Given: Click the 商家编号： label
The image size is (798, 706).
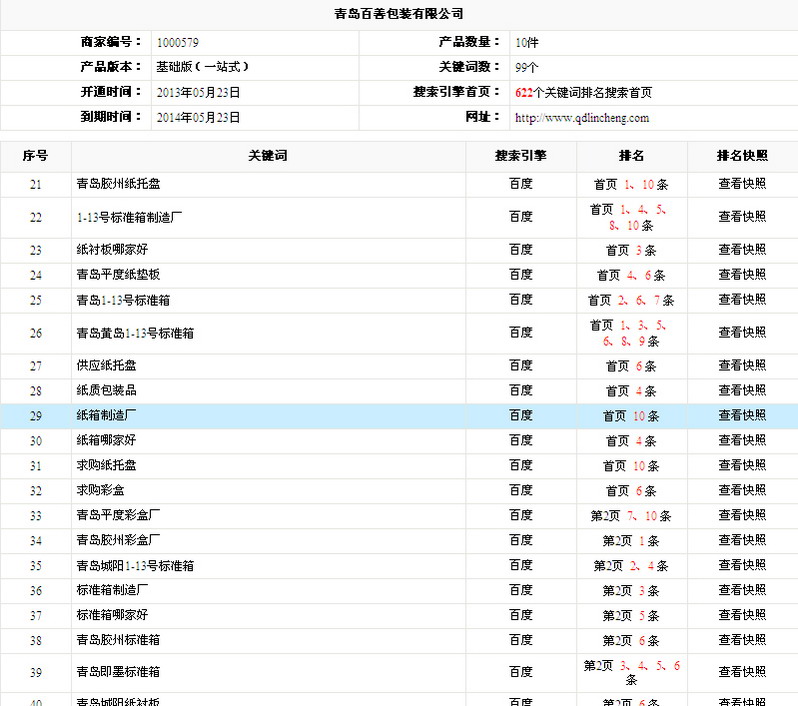Looking at the screenshot, I should point(111,42).
